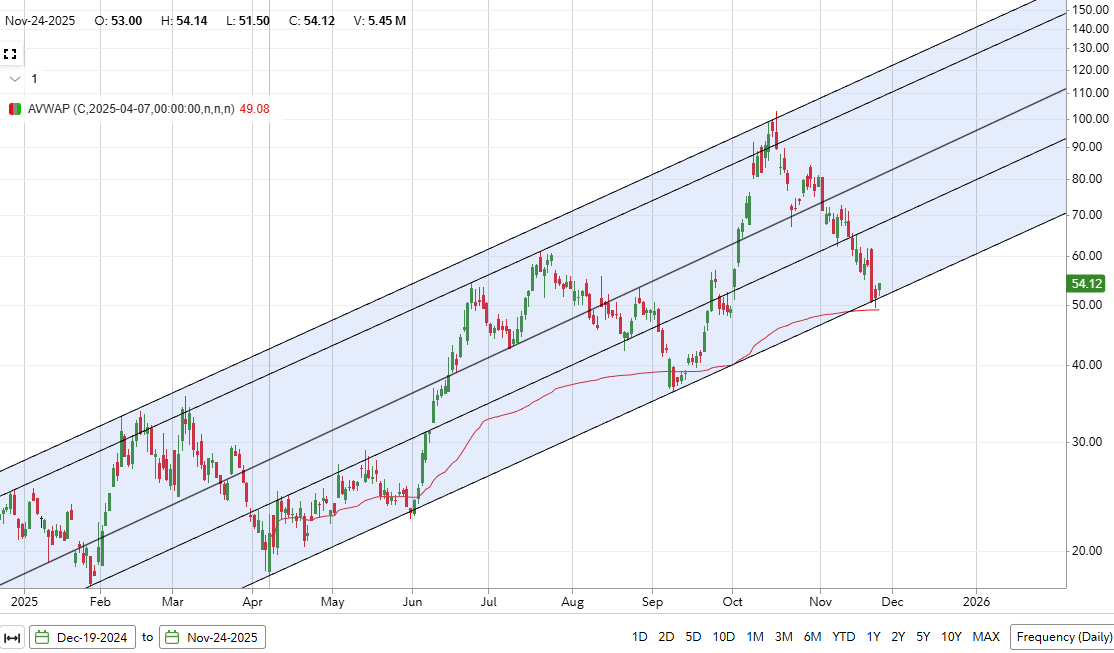Click the fullscreen expand icon
1114x653 pixels.
pyautogui.click(x=11, y=54)
